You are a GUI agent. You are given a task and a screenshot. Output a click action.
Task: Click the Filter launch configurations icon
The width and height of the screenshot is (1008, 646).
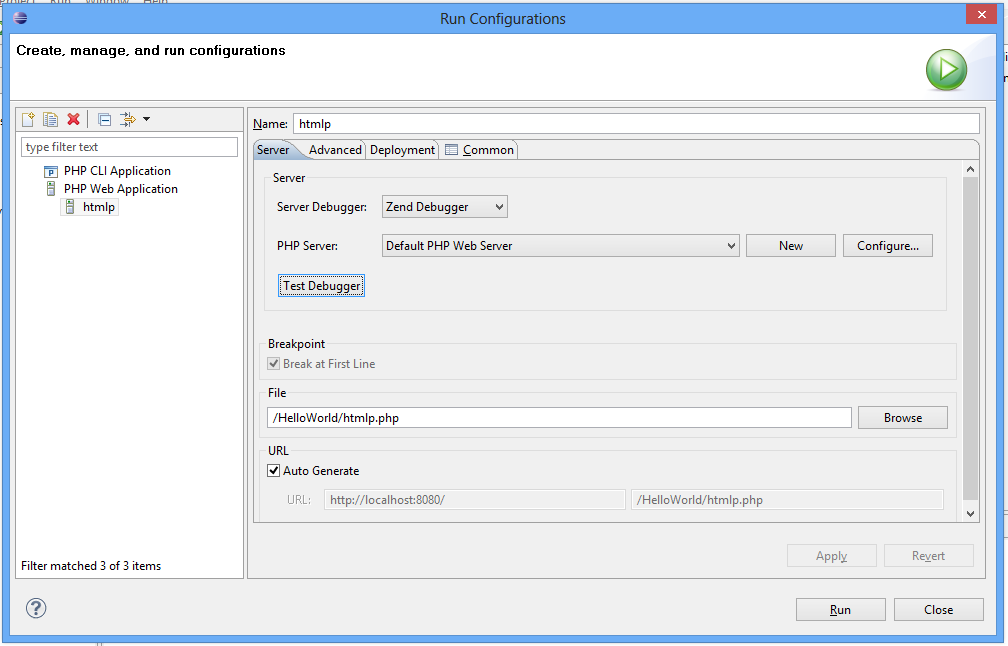click(x=127, y=119)
